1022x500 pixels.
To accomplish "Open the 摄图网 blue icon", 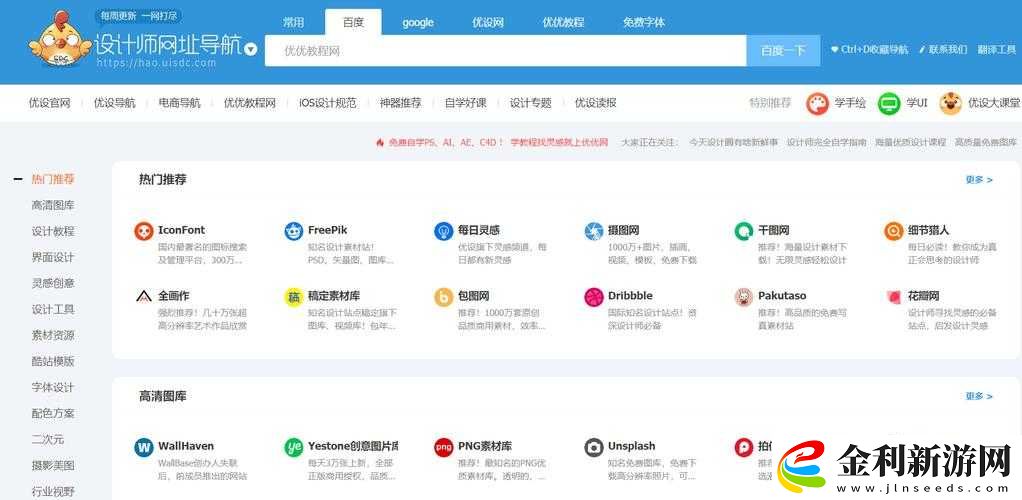I will click(594, 231).
